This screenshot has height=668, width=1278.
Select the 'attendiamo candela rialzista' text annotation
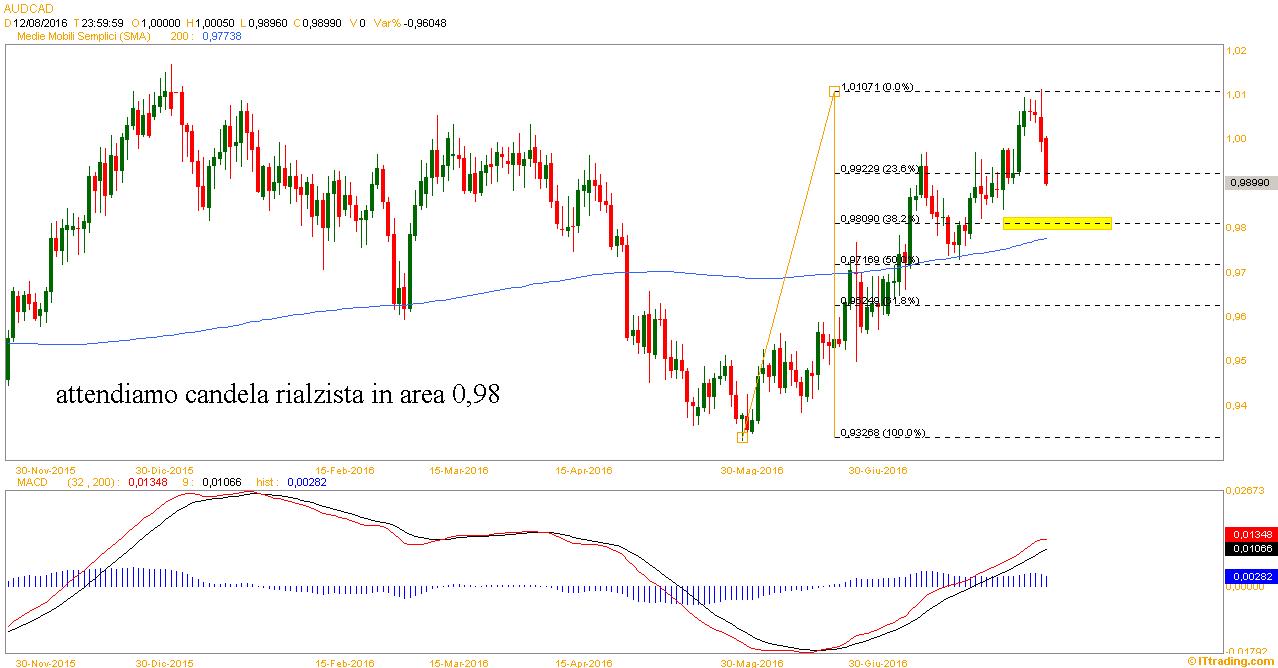(x=277, y=395)
